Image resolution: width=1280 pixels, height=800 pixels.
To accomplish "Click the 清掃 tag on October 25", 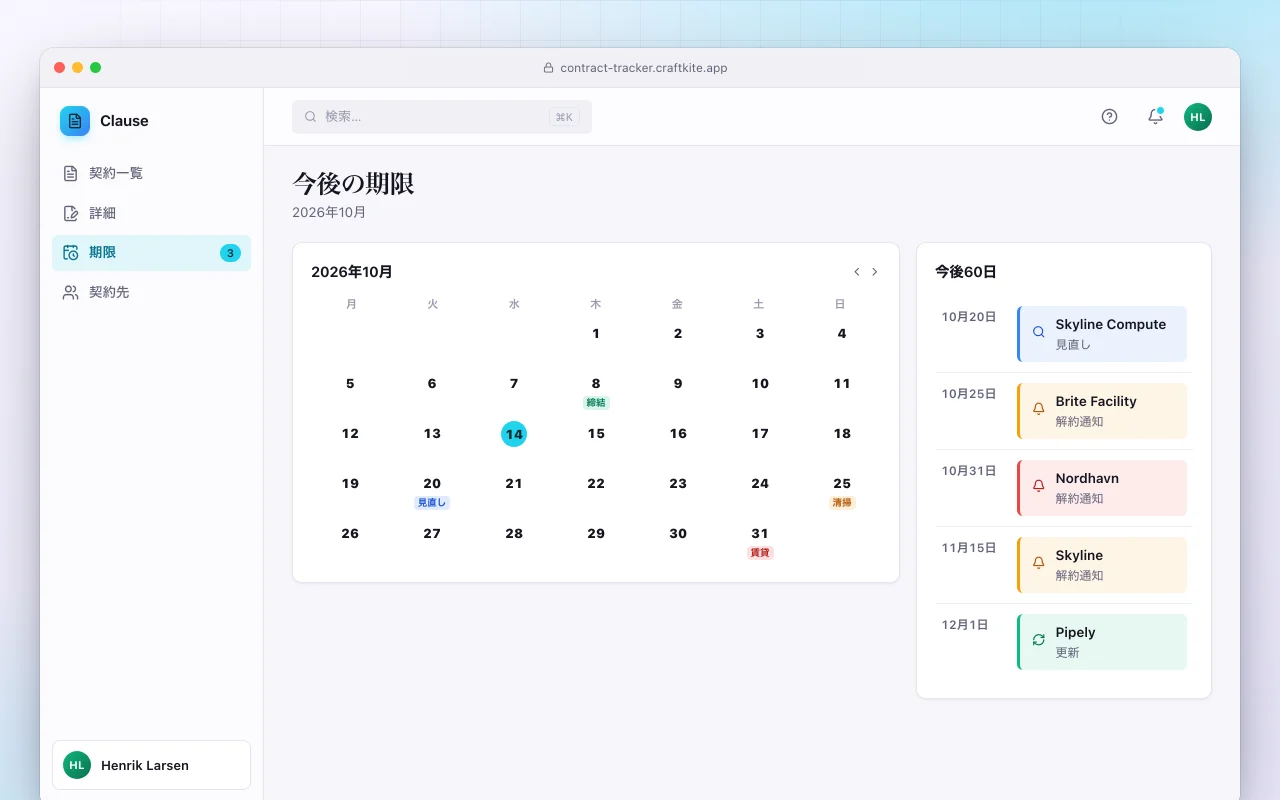I will (842, 503).
